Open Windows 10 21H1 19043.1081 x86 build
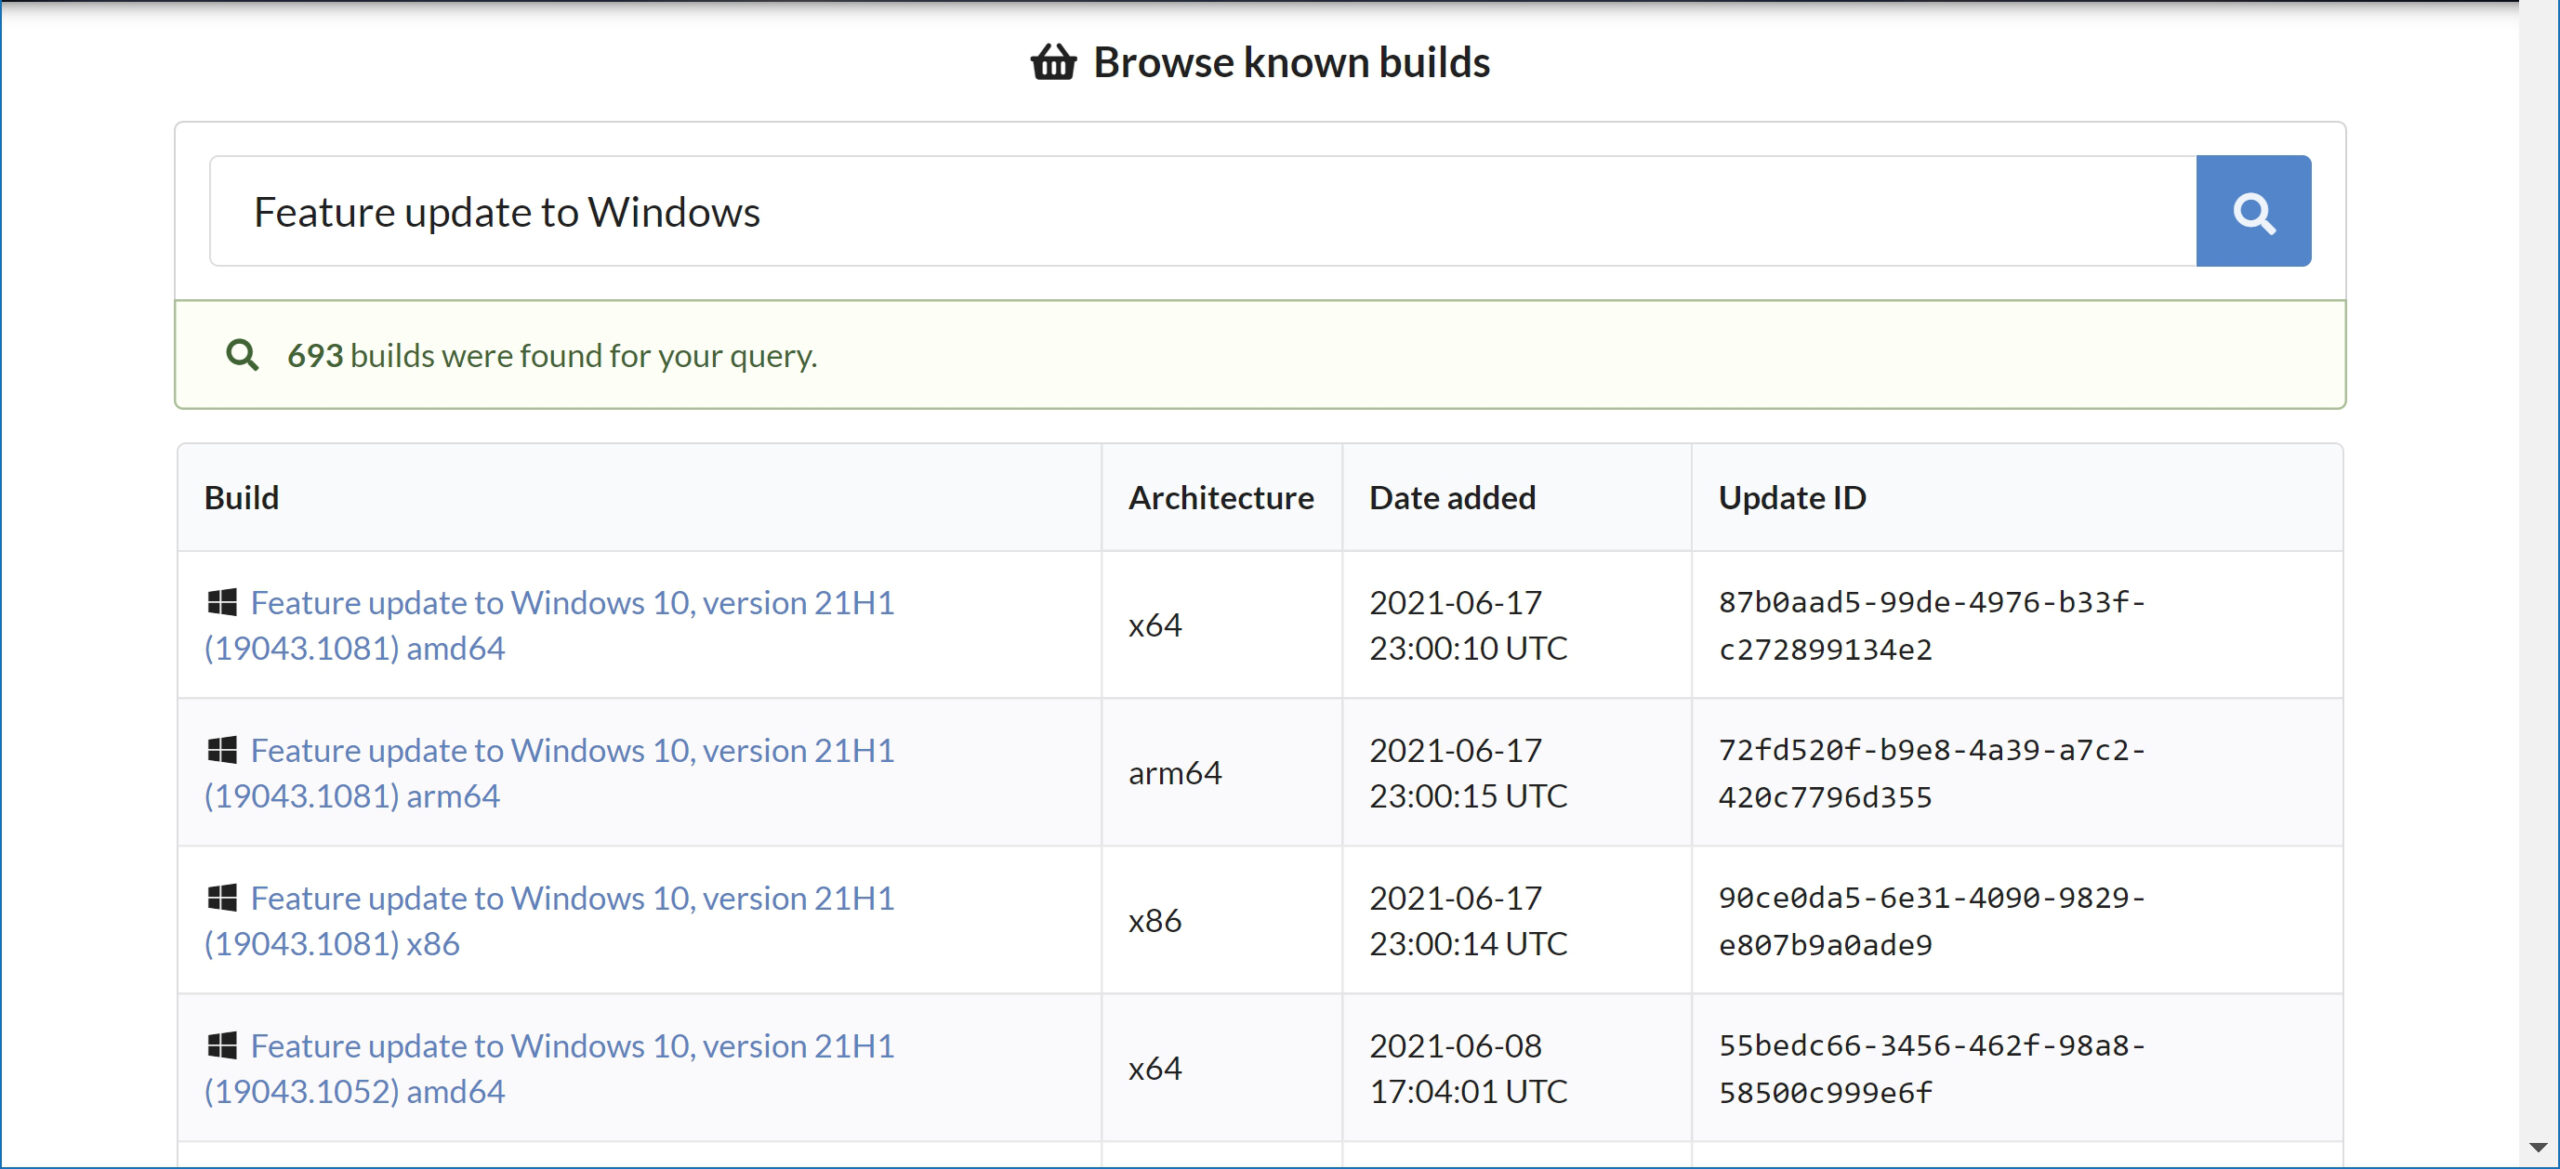Screen dimensions: 2560x1169 tap(549, 921)
